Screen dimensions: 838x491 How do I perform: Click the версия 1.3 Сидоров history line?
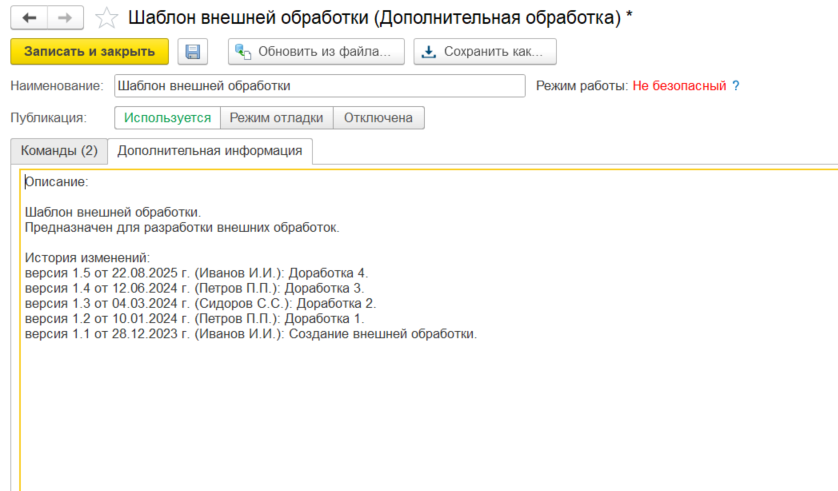[200, 303]
